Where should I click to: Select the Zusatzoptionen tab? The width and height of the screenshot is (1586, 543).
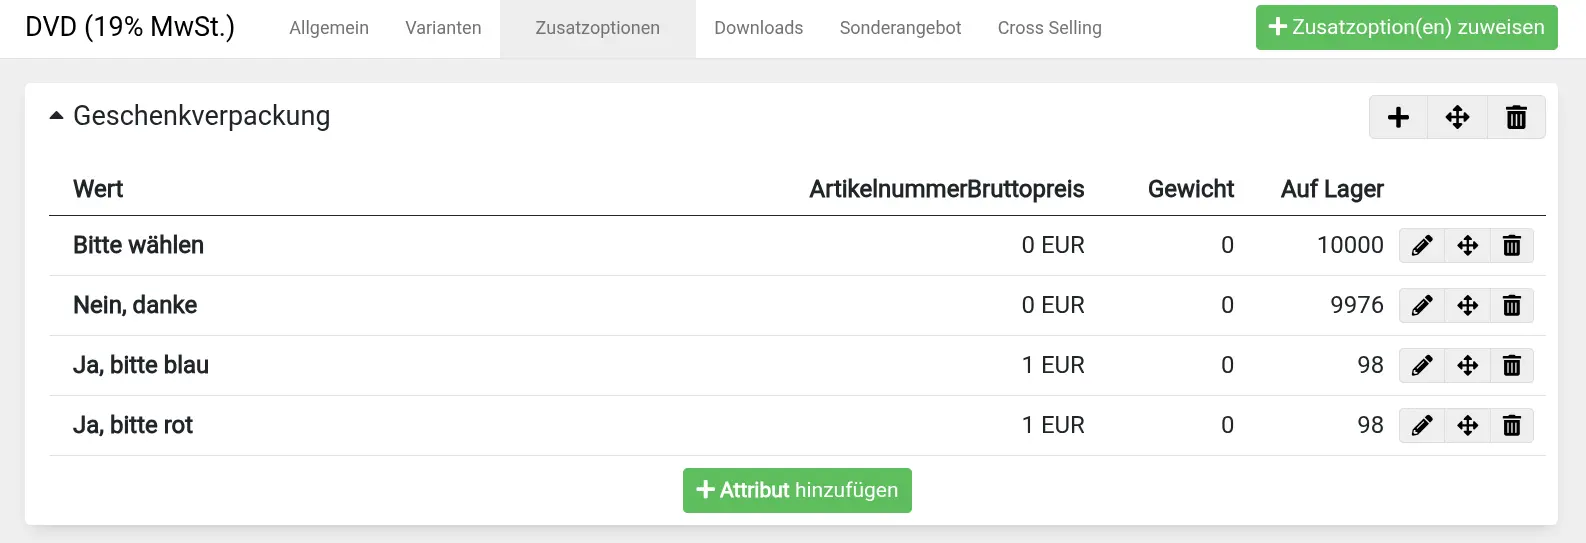(x=597, y=28)
